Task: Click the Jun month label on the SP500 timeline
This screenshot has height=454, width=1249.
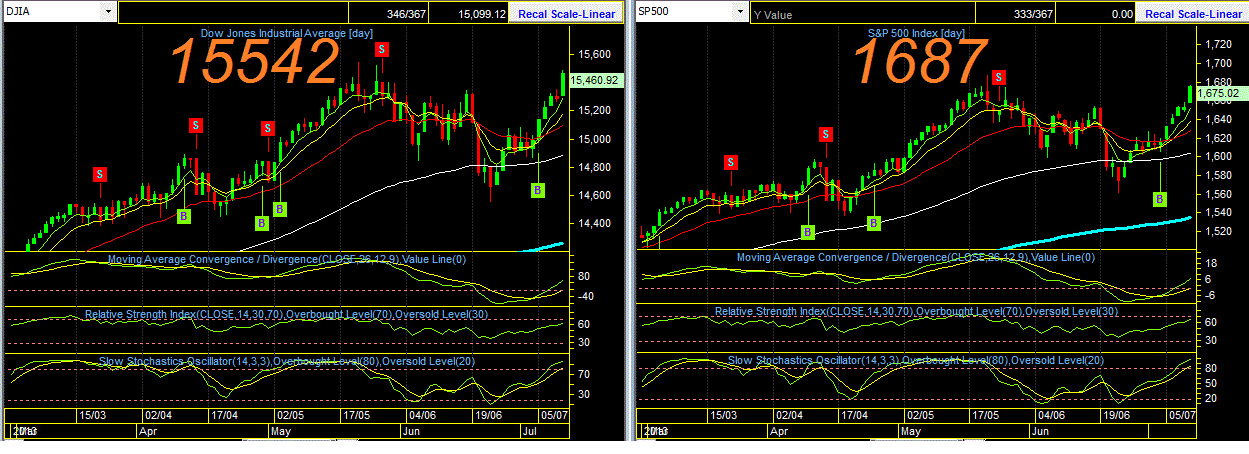Action: [x=1040, y=432]
